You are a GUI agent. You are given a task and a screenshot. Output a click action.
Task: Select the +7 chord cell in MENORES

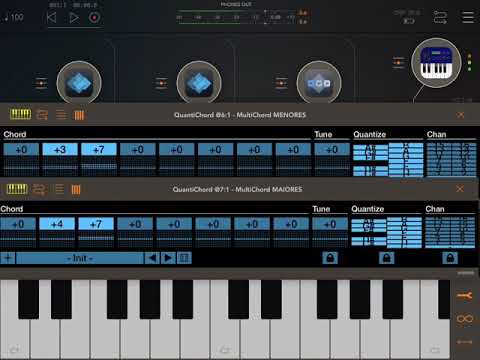99,150
